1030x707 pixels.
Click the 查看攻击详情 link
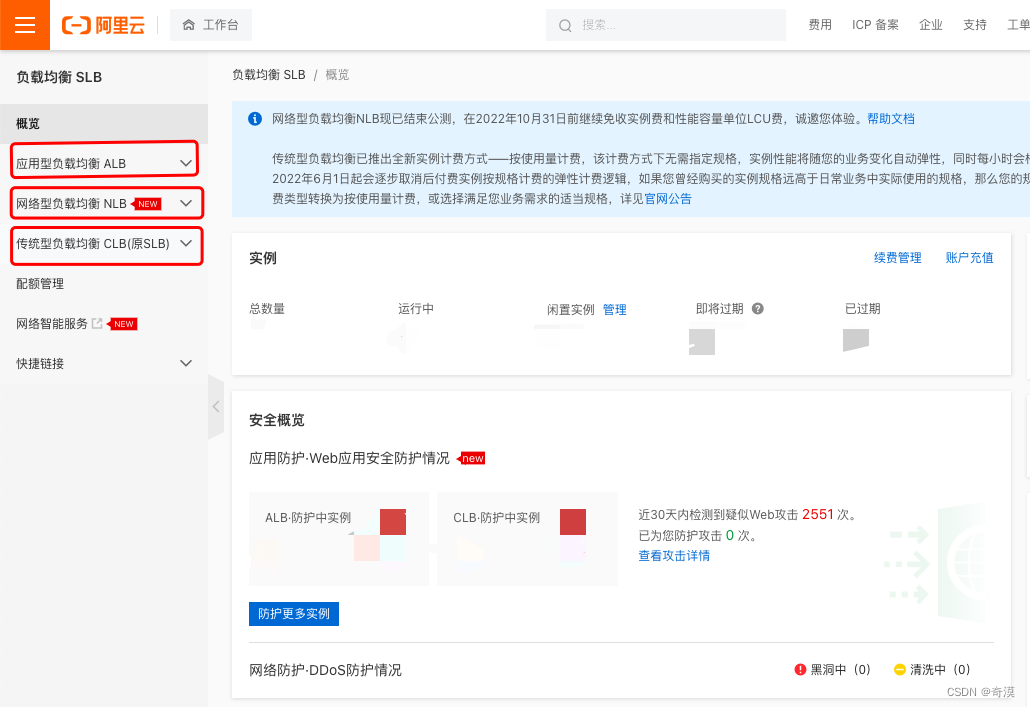[674, 556]
